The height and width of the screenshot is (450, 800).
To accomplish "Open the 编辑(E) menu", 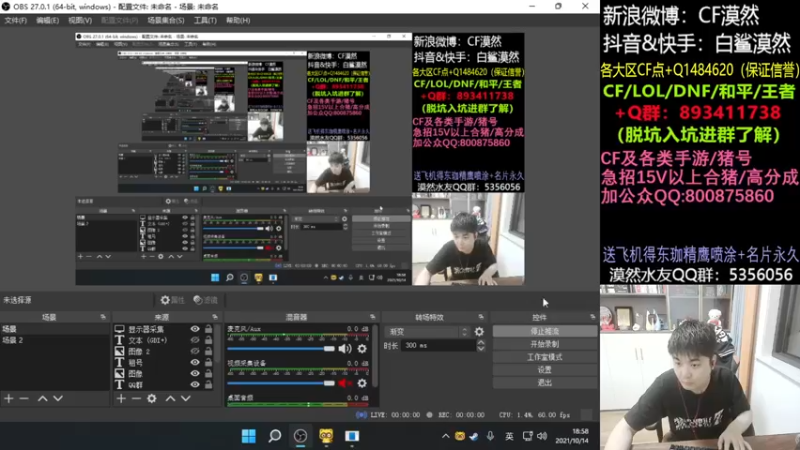I will click(47, 20).
